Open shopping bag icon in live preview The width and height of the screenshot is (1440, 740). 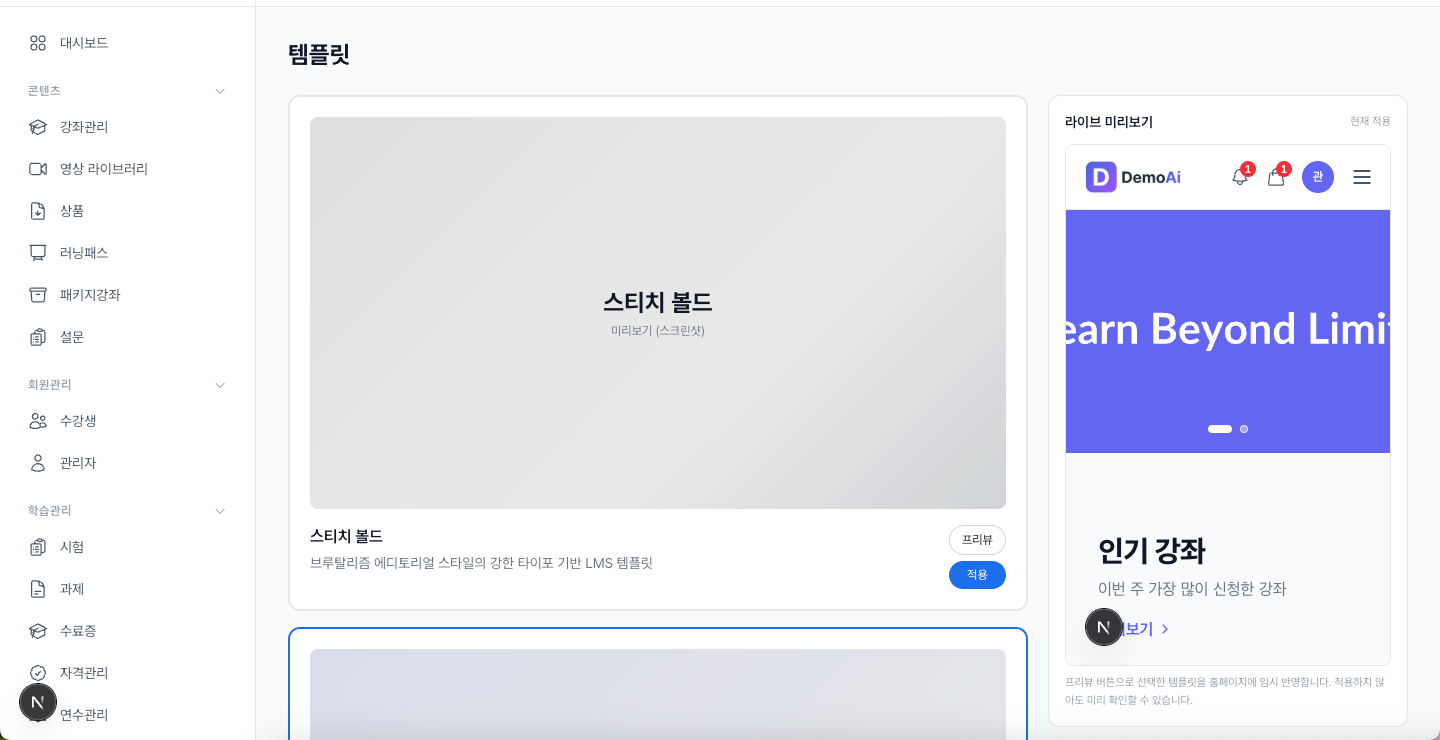click(x=1276, y=177)
